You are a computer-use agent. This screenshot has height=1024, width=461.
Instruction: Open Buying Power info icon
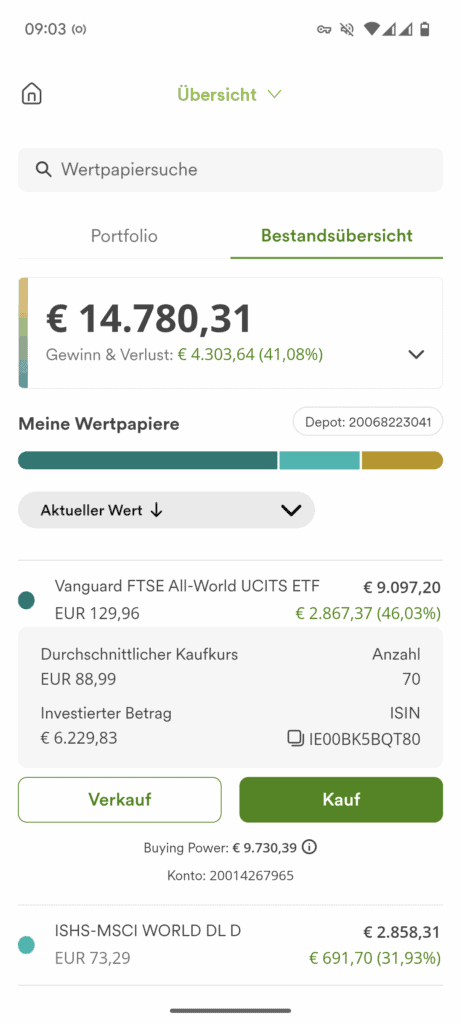pos(311,848)
